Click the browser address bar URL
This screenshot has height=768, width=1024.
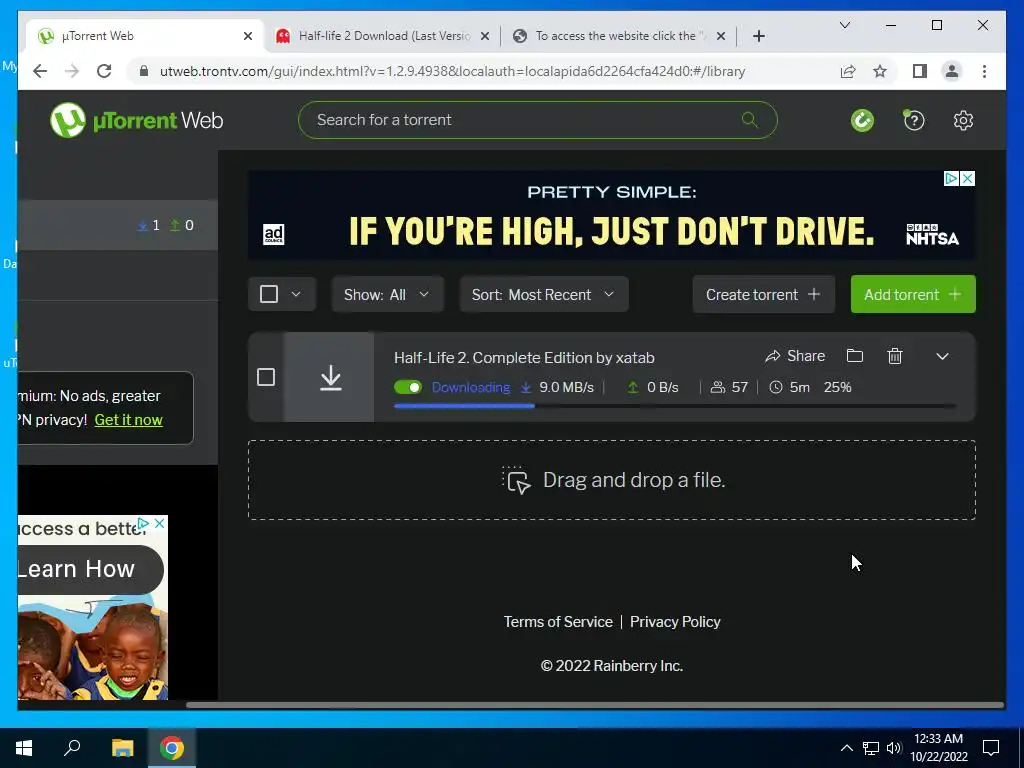[x=452, y=71]
